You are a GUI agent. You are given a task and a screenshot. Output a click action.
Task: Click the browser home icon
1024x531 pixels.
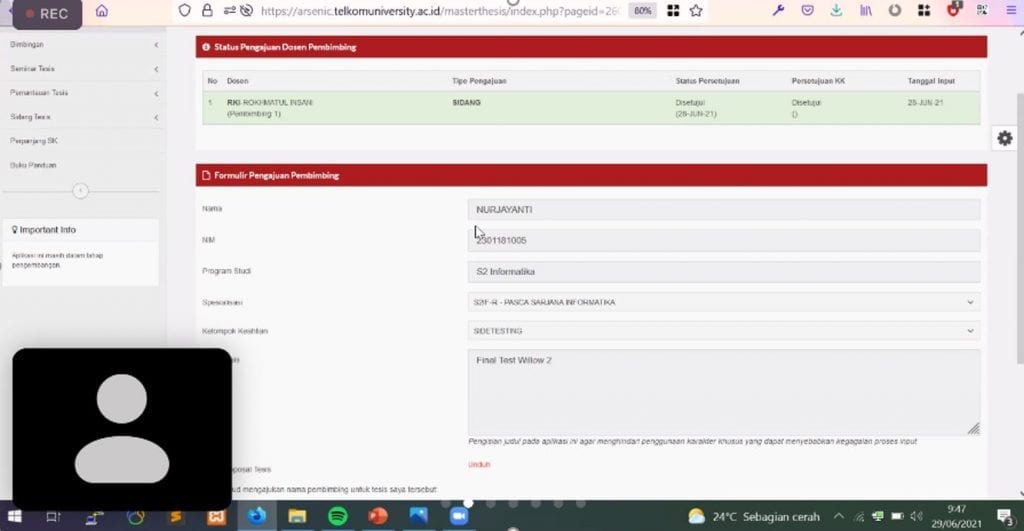click(101, 11)
